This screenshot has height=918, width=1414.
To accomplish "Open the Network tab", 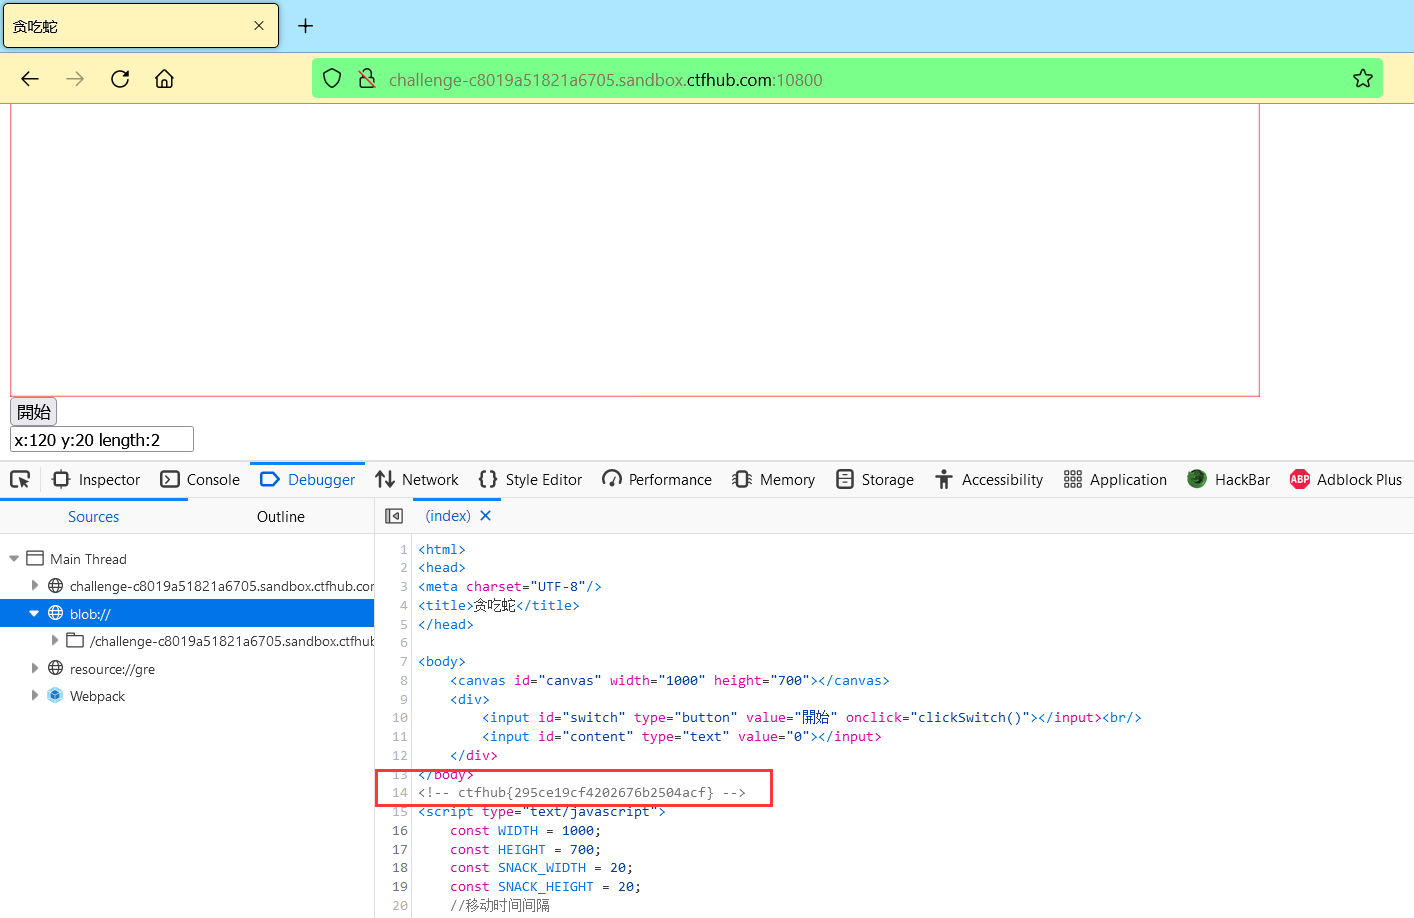I will 417,480.
